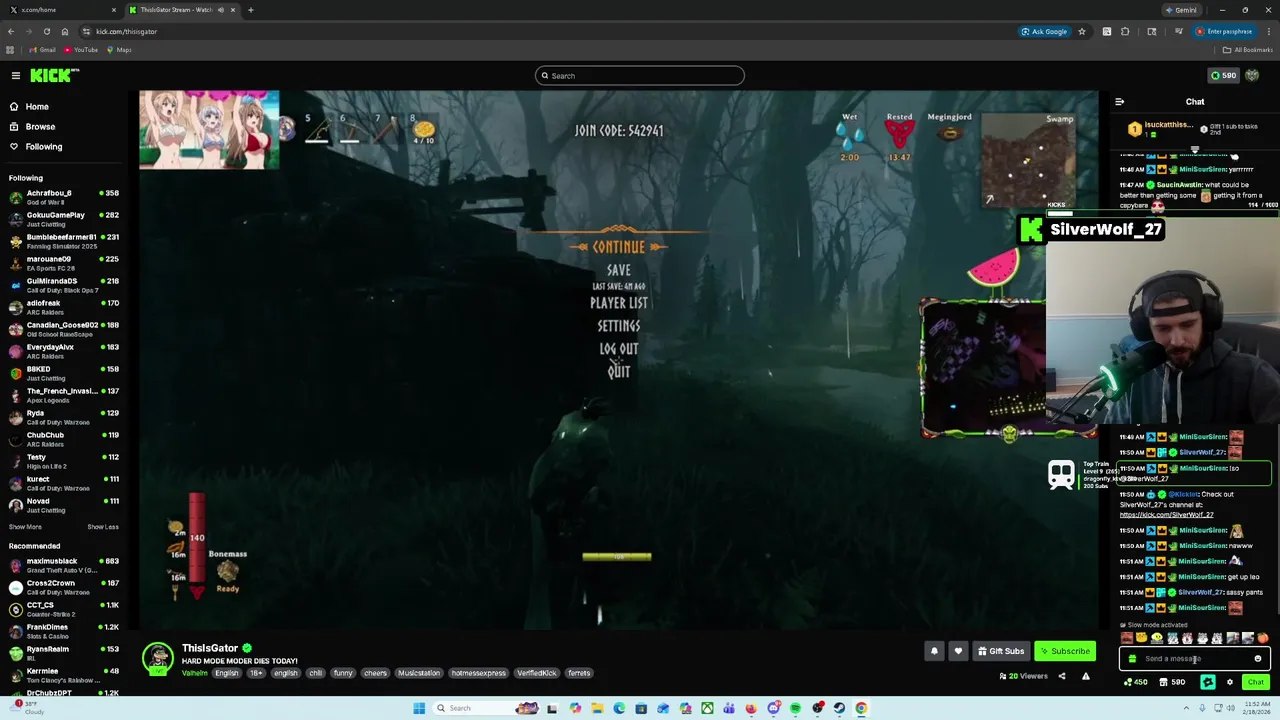Open the user profile avatar menu
Screen dimensions: 1280x720
(x=1252, y=75)
